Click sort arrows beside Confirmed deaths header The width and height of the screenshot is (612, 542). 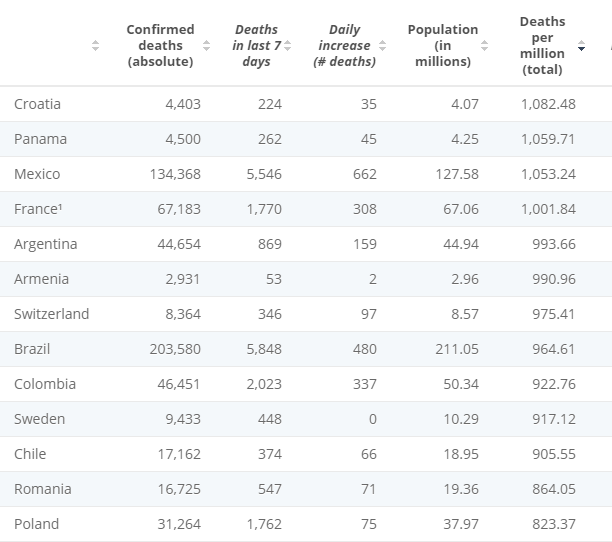pyautogui.click(x=206, y=46)
